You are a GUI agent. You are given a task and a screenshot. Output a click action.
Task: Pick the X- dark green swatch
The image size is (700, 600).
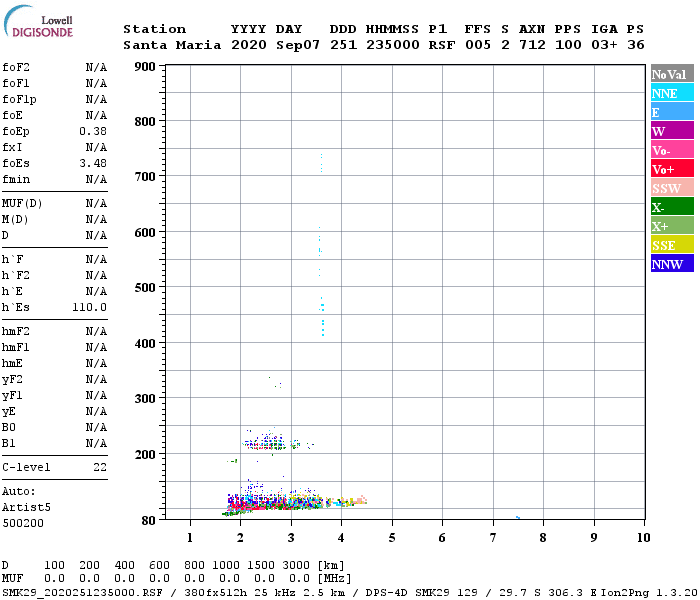[672, 207]
